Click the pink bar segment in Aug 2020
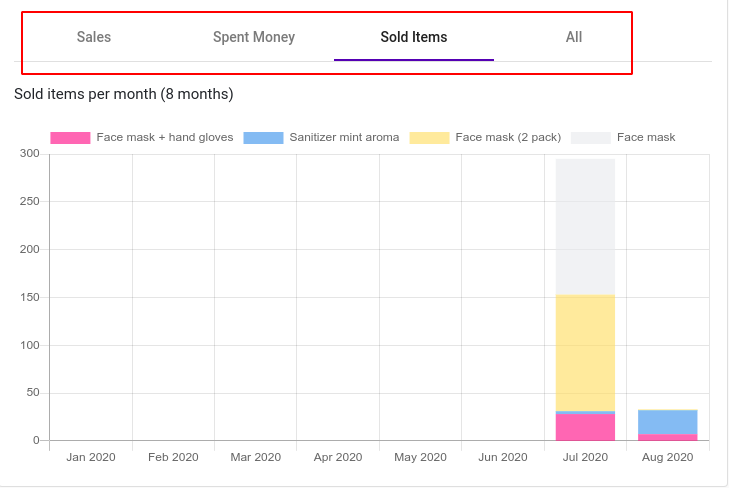Screen dimensions: 729x488 coord(667,437)
